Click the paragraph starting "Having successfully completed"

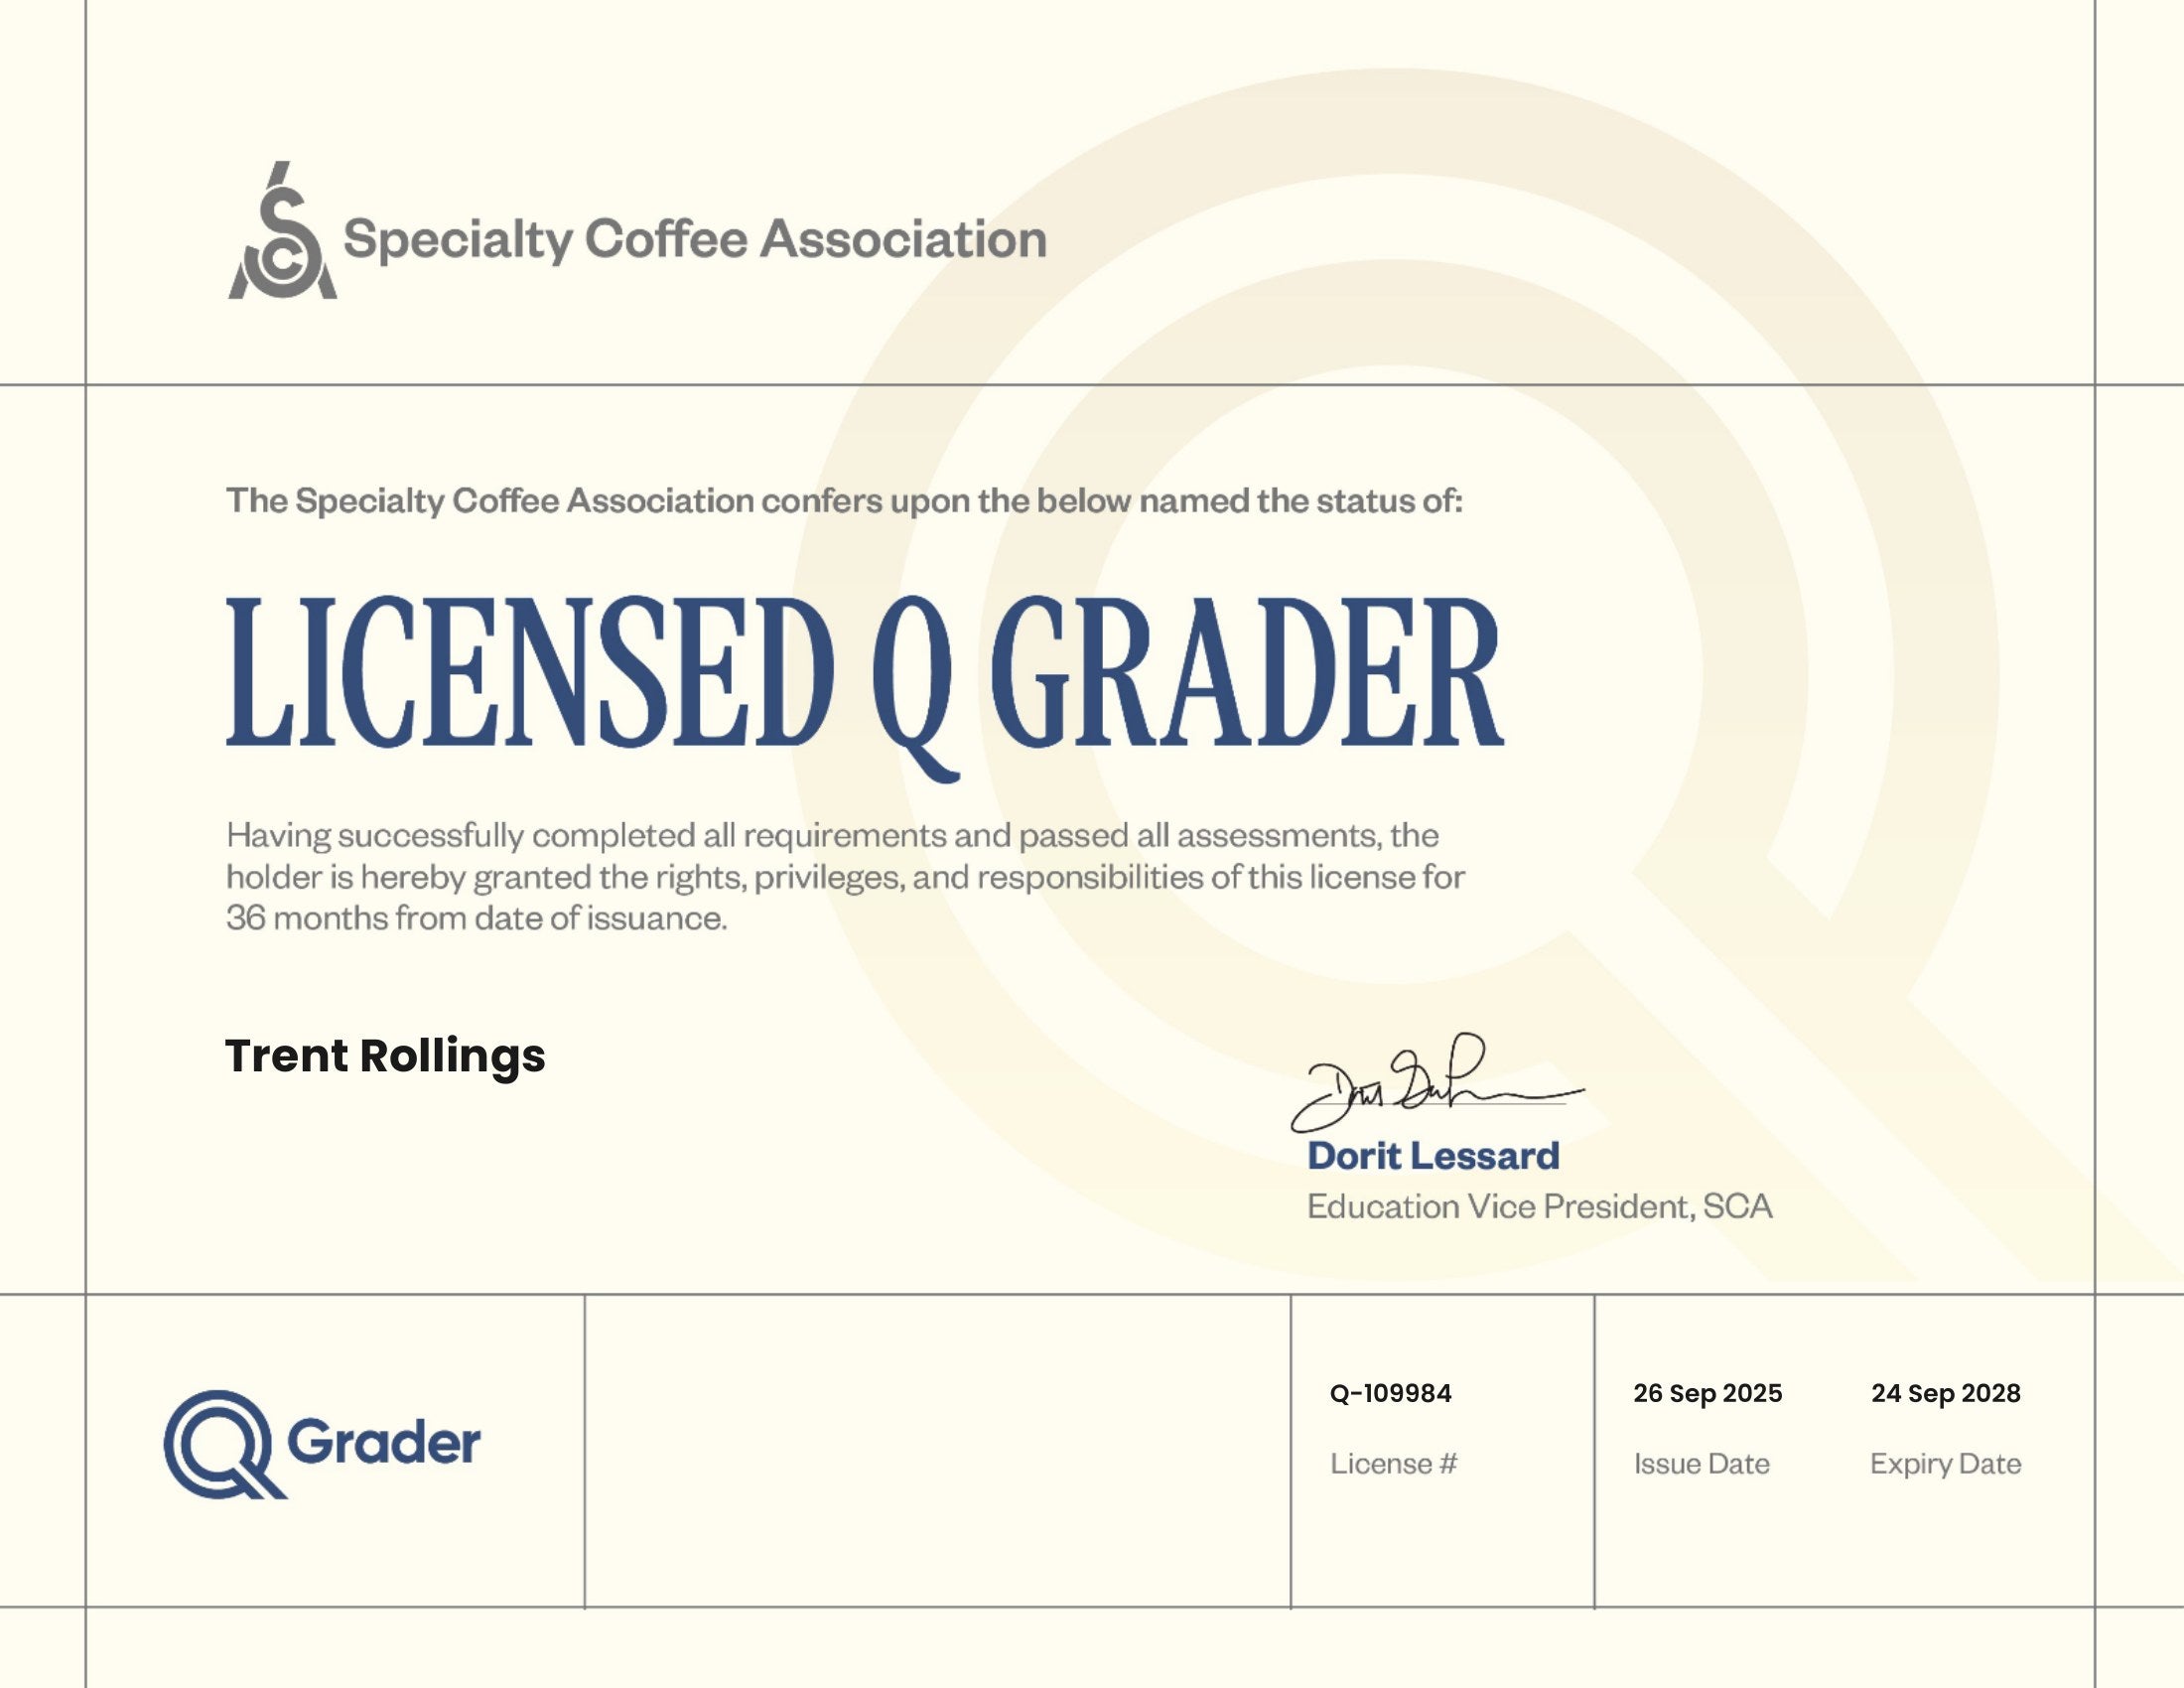(845, 876)
